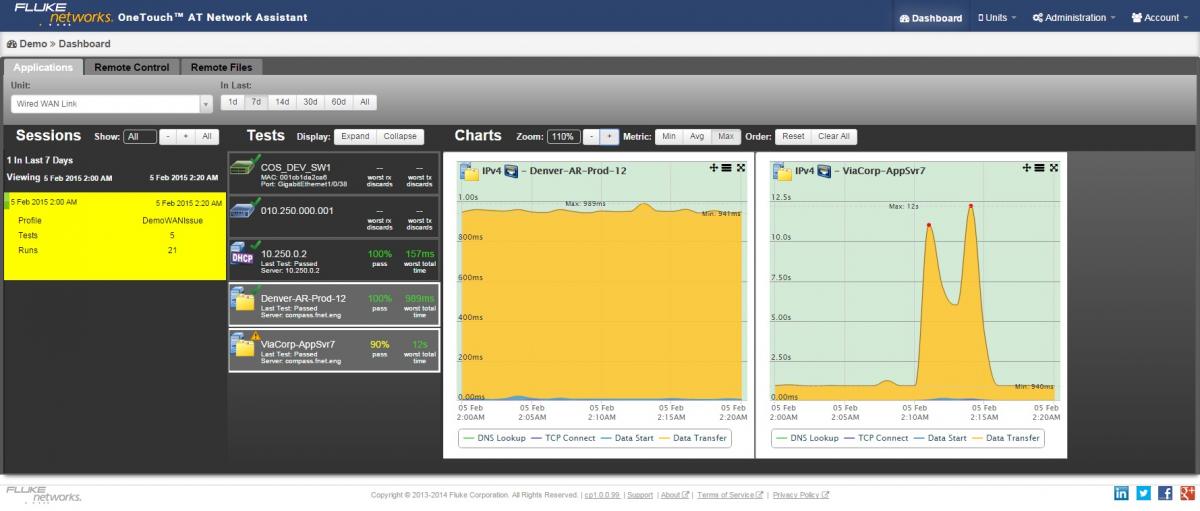Click the DHCP test icon for 10.250.0.2
The image size is (1200, 511).
click(x=243, y=255)
